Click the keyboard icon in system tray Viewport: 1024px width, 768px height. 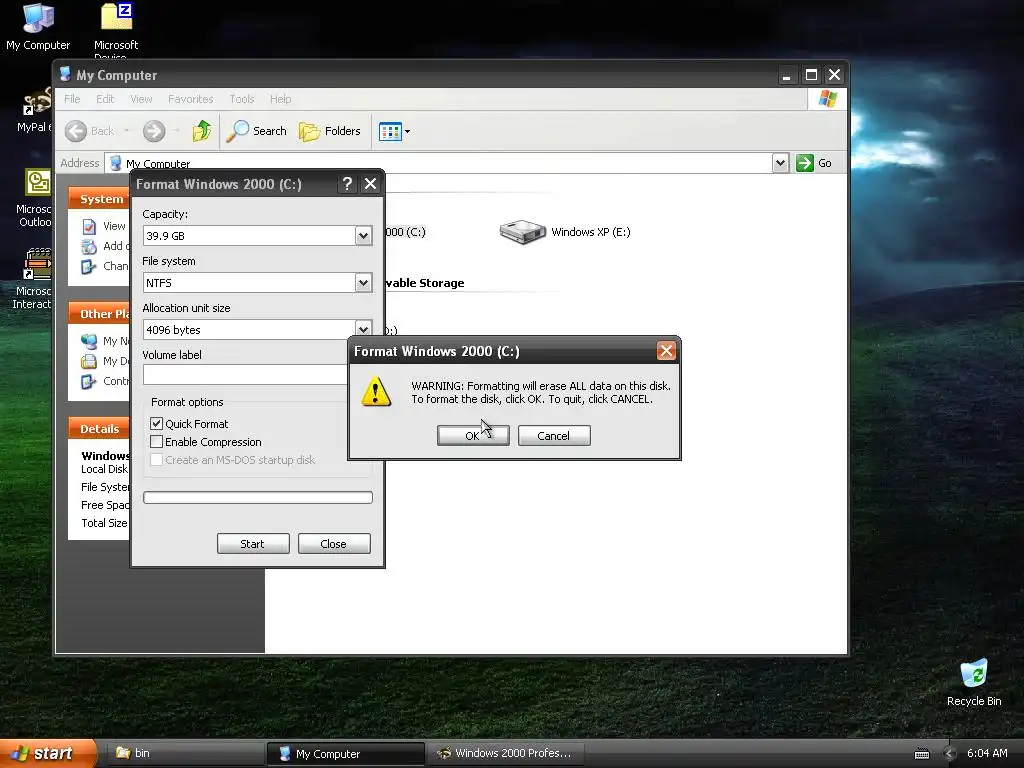tap(922, 754)
